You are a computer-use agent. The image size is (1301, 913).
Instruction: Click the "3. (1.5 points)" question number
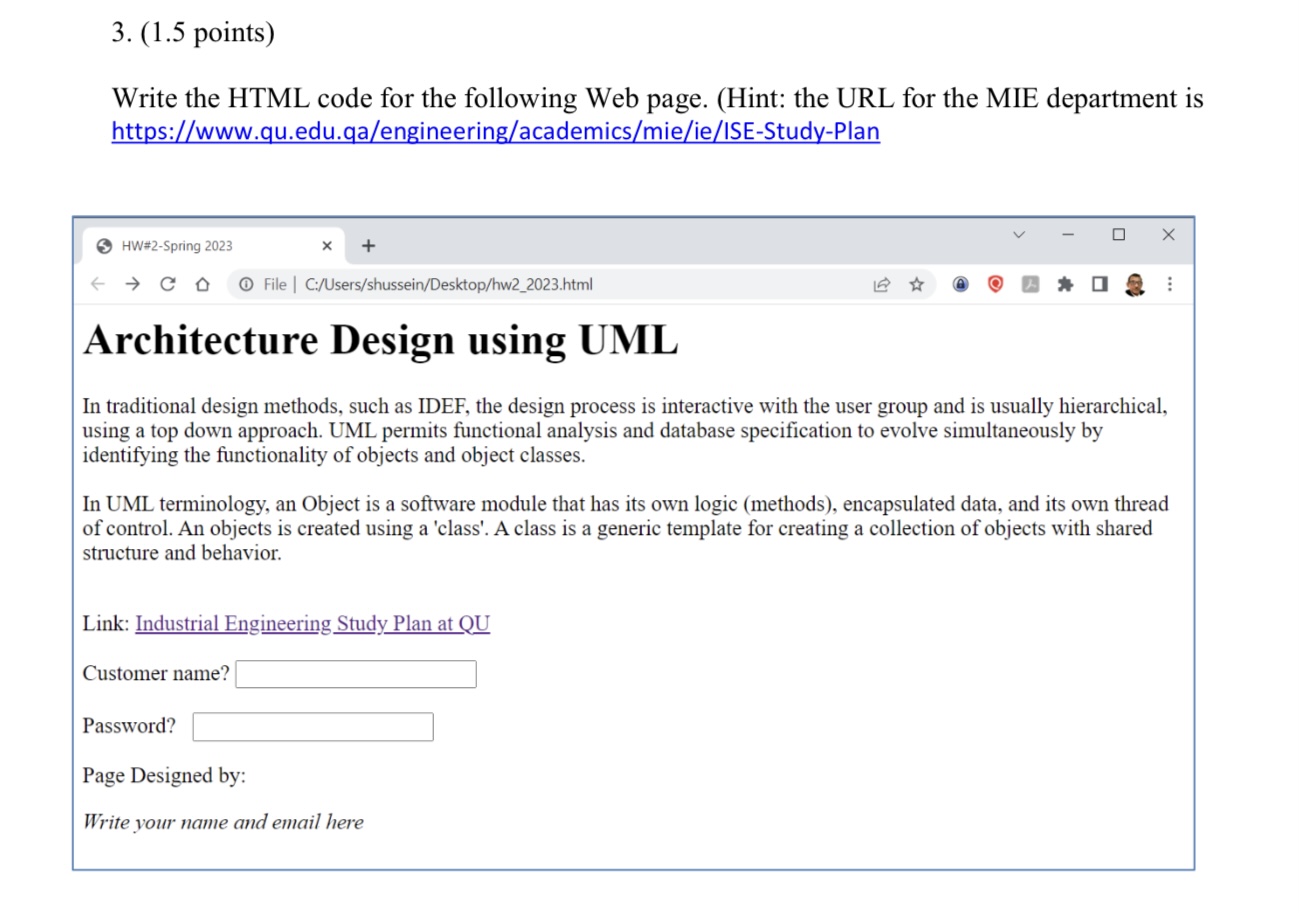[x=192, y=33]
